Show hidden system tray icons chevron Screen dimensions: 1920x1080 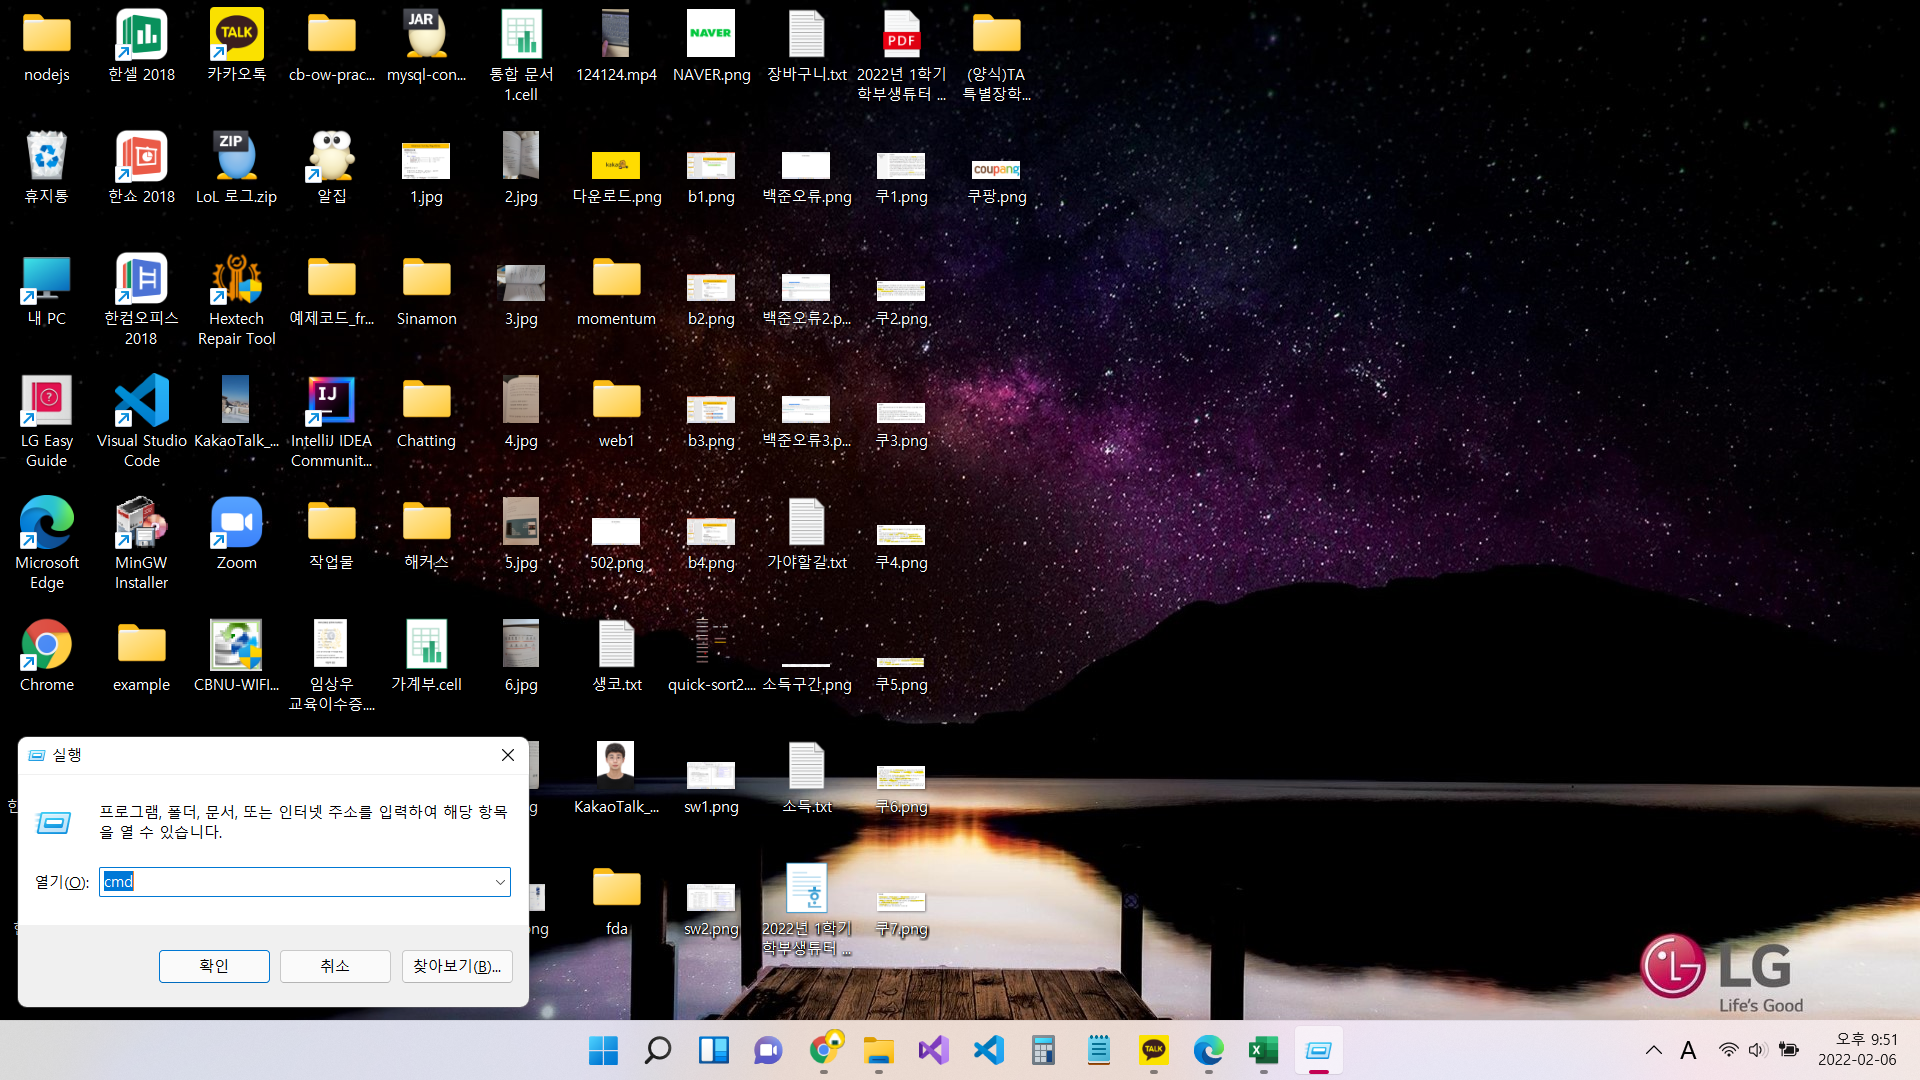coord(1653,1050)
